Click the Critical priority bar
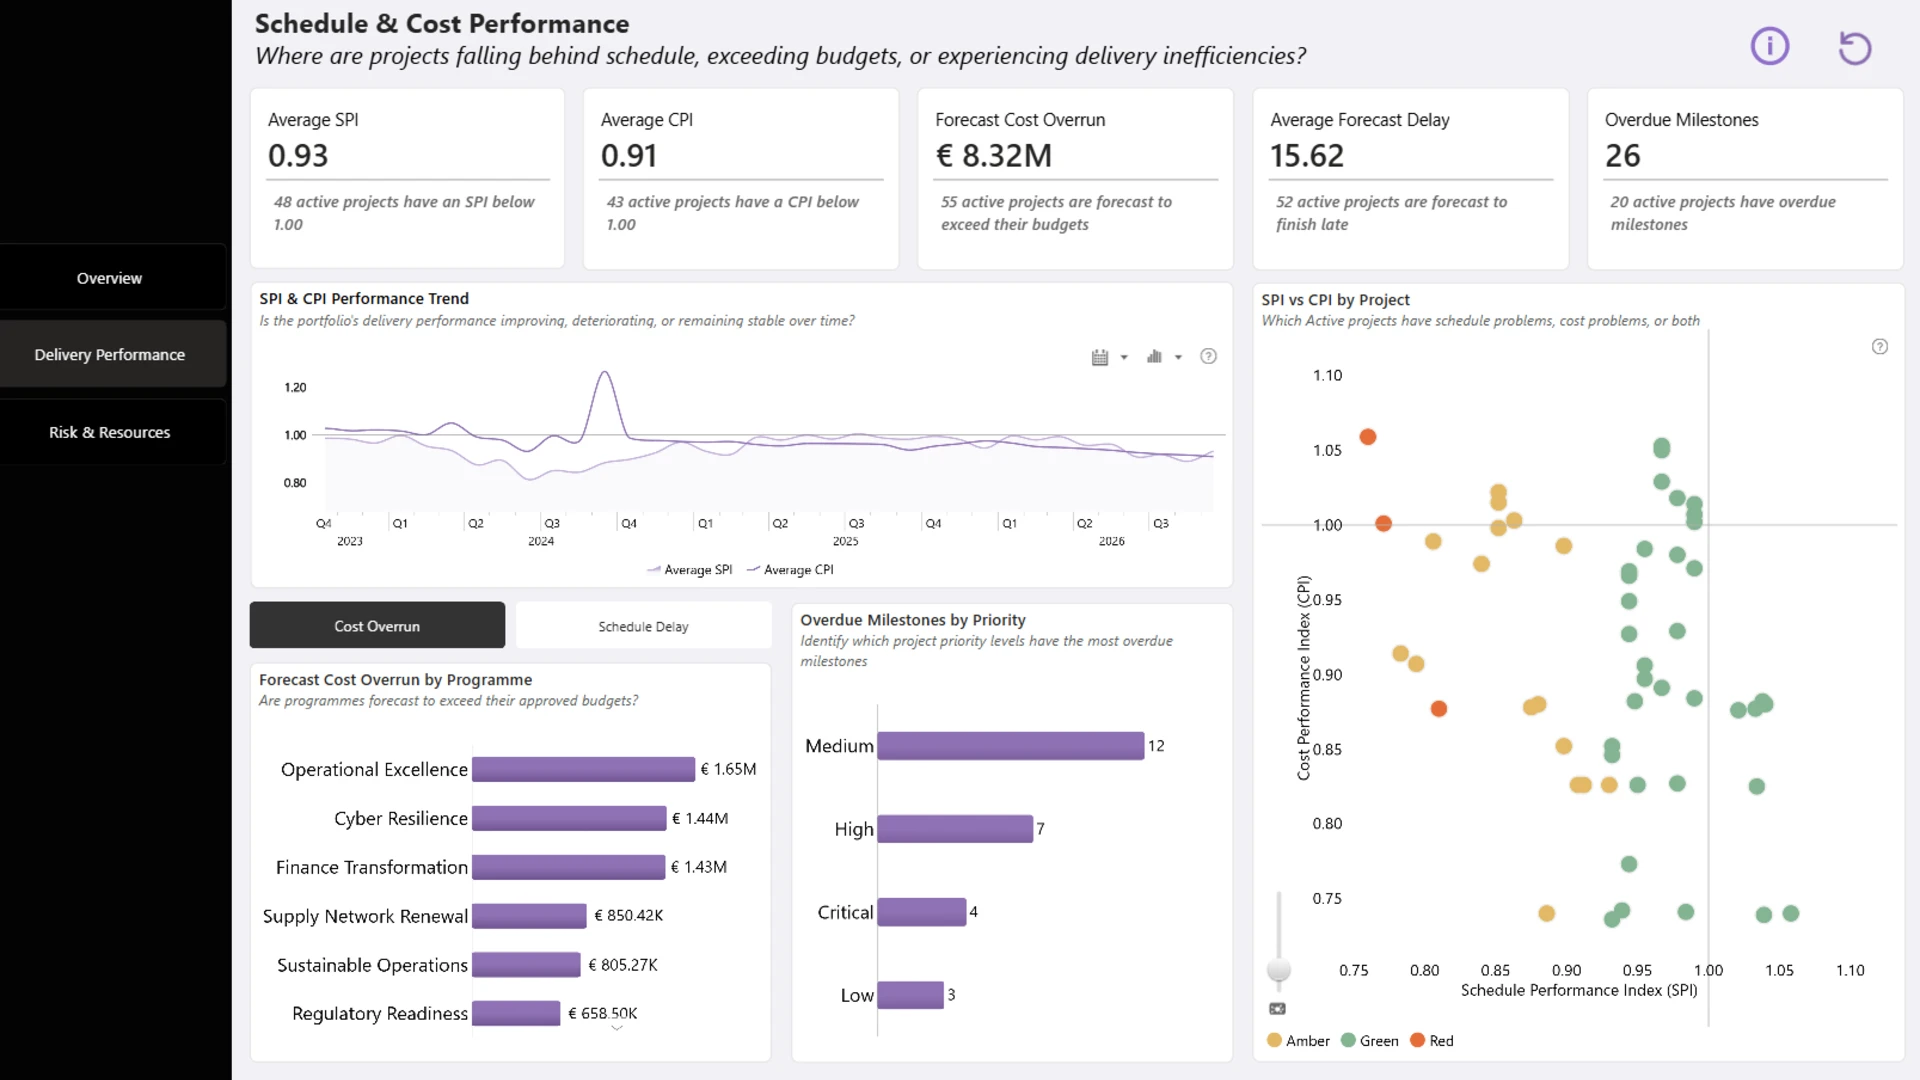 tap(922, 912)
